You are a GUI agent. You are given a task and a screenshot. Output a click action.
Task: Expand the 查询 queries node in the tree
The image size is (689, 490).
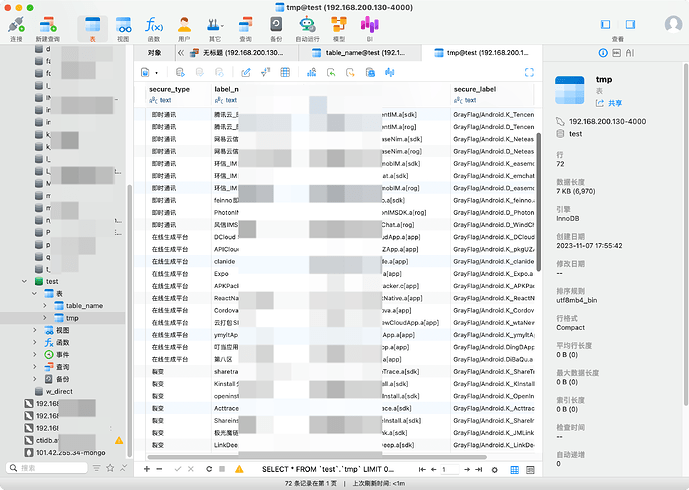click(35, 367)
